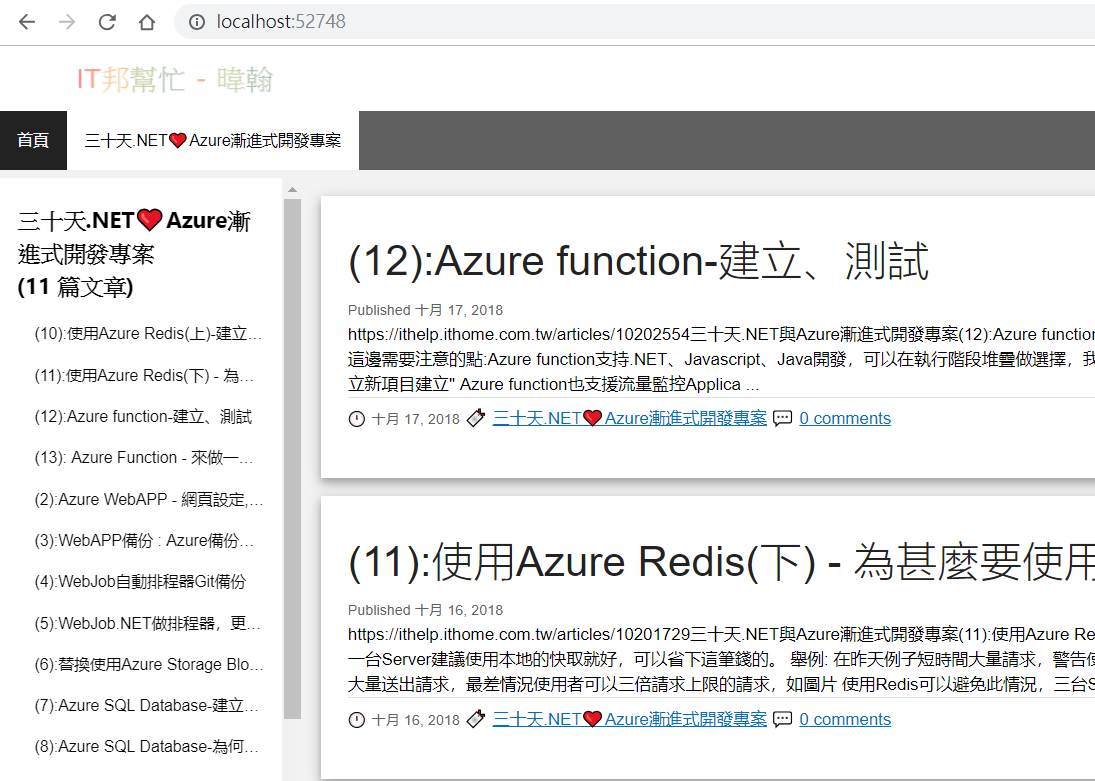The height and width of the screenshot is (781, 1095).
Task: Open post title (12):Azure function-建立、測試
Action: pos(638,261)
